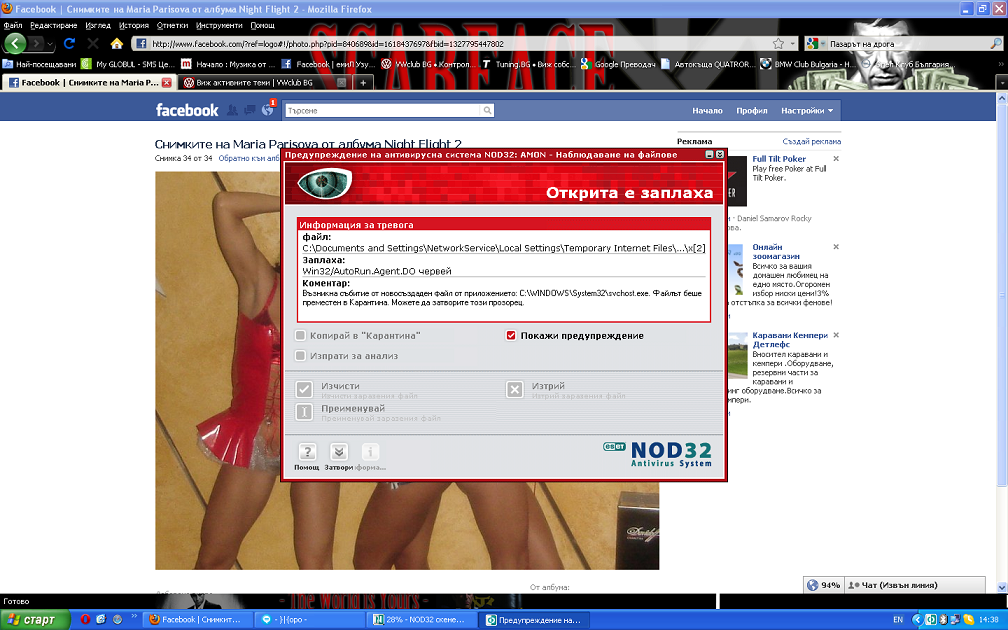The width and height of the screenshot is (1008, 630).
Task: Open the Firefox home page icon
Action: click(116, 43)
